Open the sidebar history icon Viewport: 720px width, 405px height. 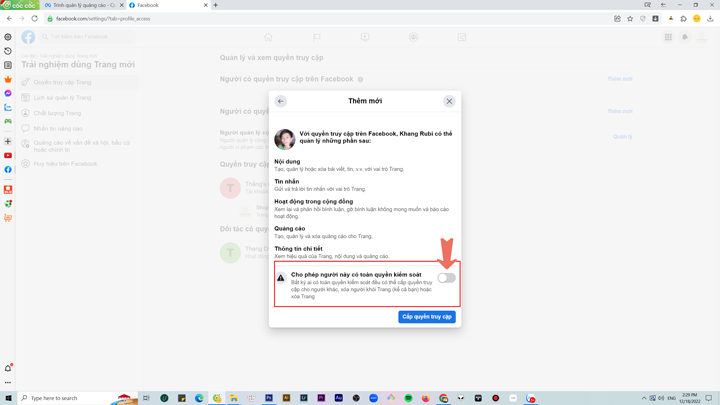[x=8, y=51]
